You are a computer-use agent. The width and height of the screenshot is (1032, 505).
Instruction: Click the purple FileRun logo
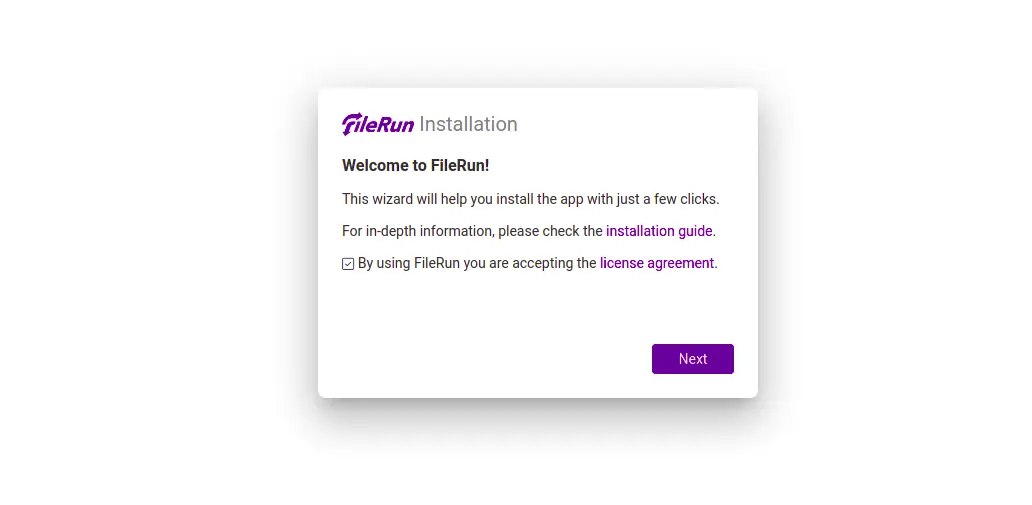[x=378, y=124]
